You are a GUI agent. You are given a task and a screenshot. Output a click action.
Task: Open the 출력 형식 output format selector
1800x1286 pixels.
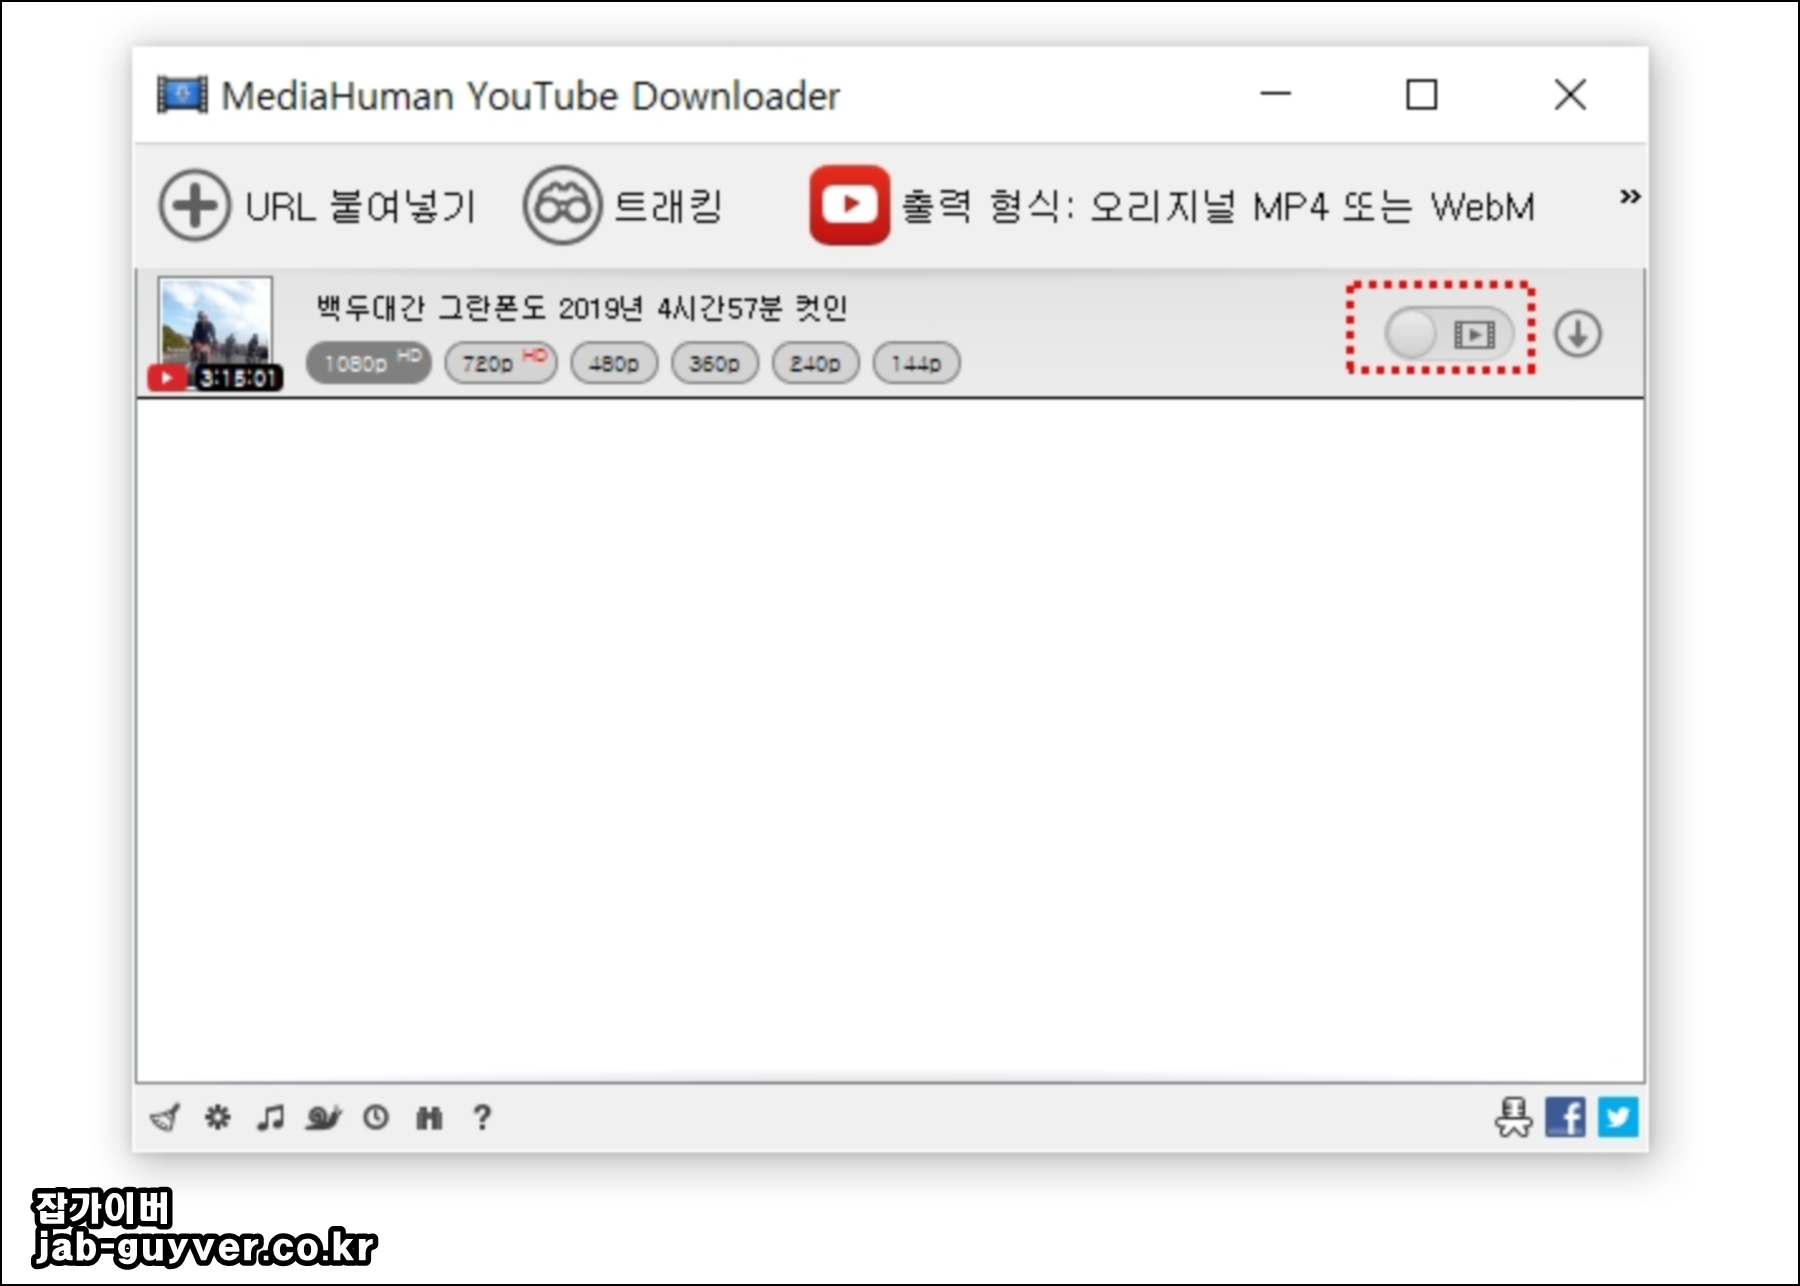tap(1172, 206)
